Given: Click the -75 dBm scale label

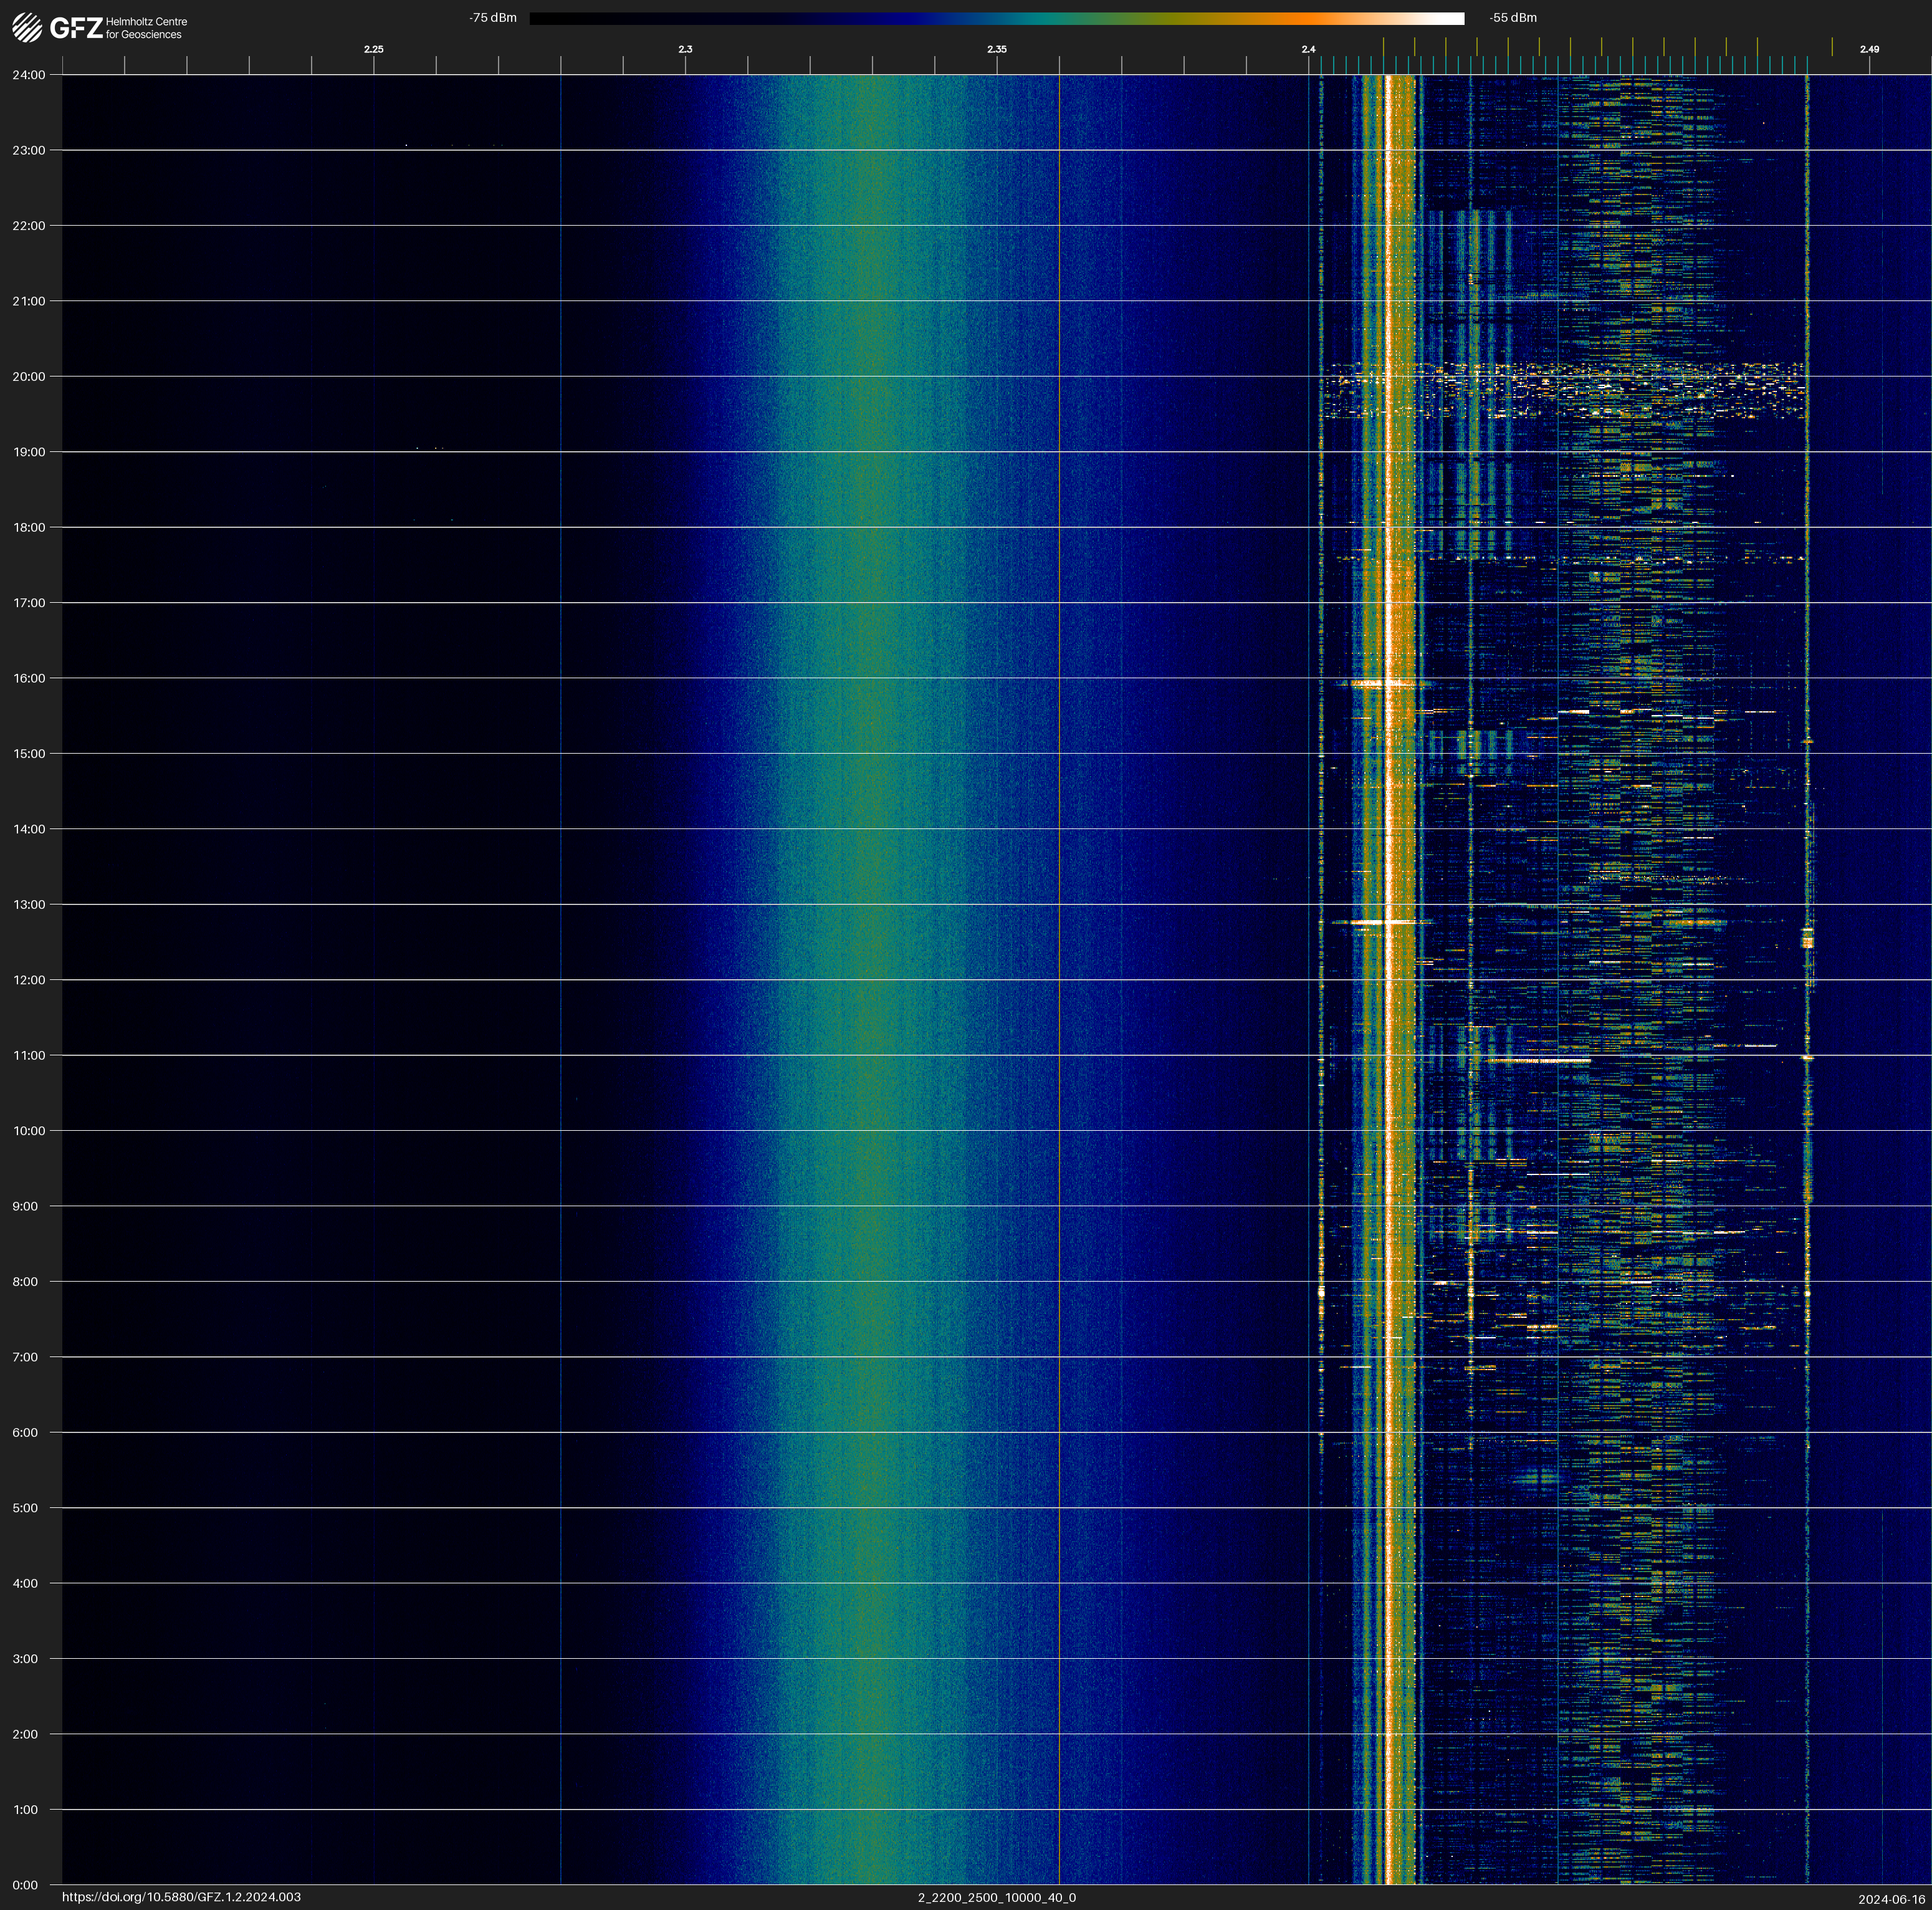Looking at the screenshot, I should [492, 18].
